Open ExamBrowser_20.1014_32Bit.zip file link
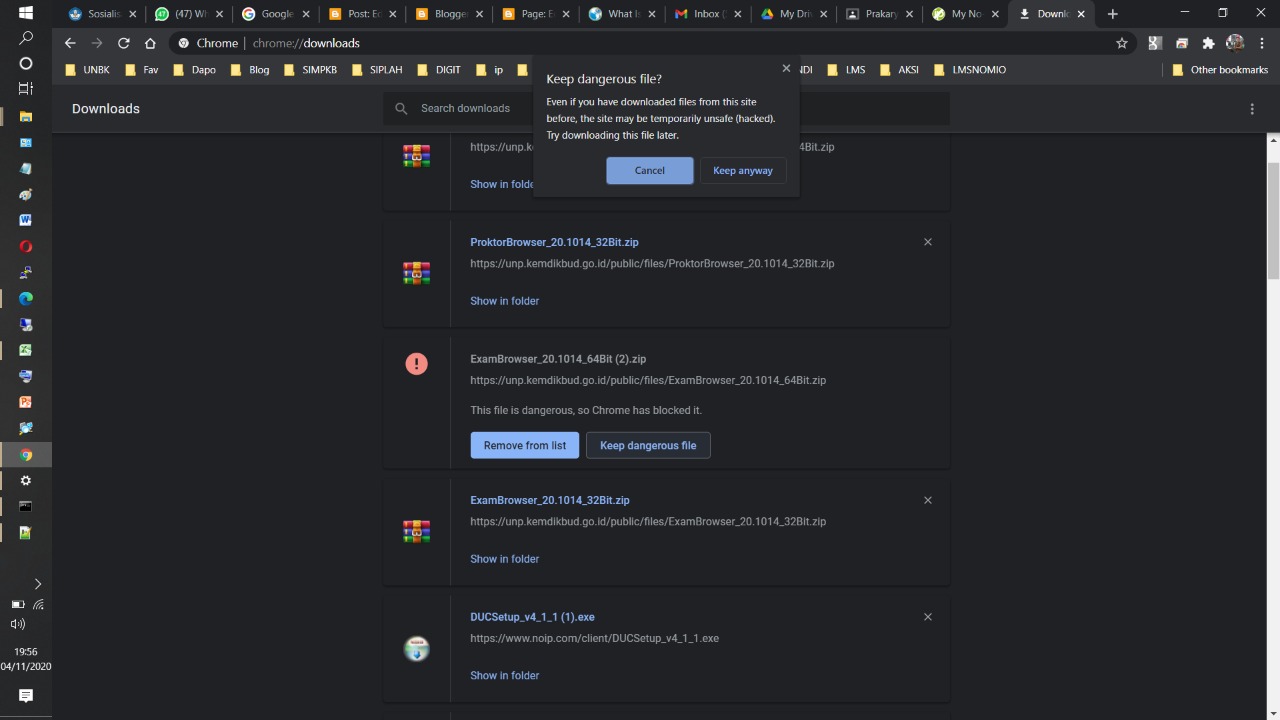The height and width of the screenshot is (720, 1280). point(550,500)
